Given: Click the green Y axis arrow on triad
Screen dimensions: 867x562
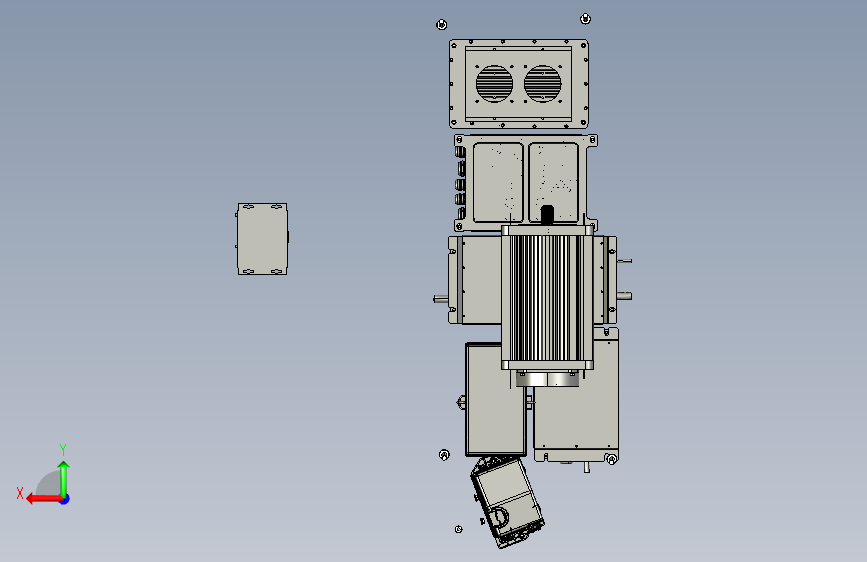Looking at the screenshot, I should click(x=64, y=478).
